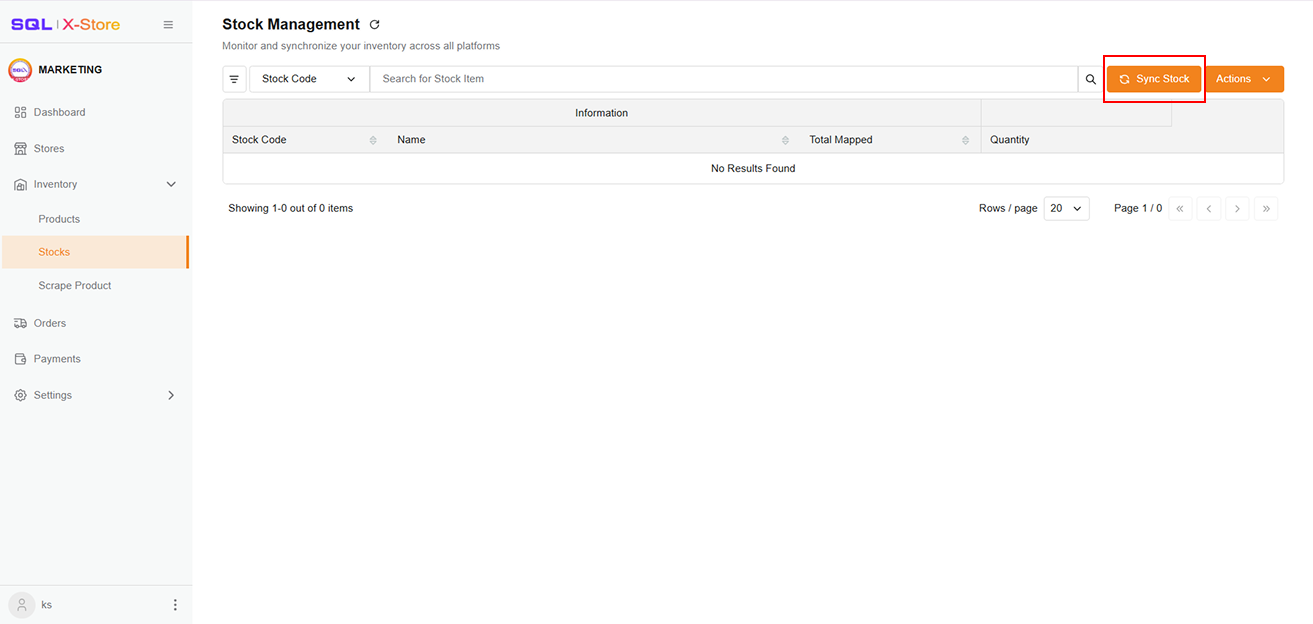
Task: Open the Stock Code search-type dropdown
Action: pyautogui.click(x=309, y=79)
